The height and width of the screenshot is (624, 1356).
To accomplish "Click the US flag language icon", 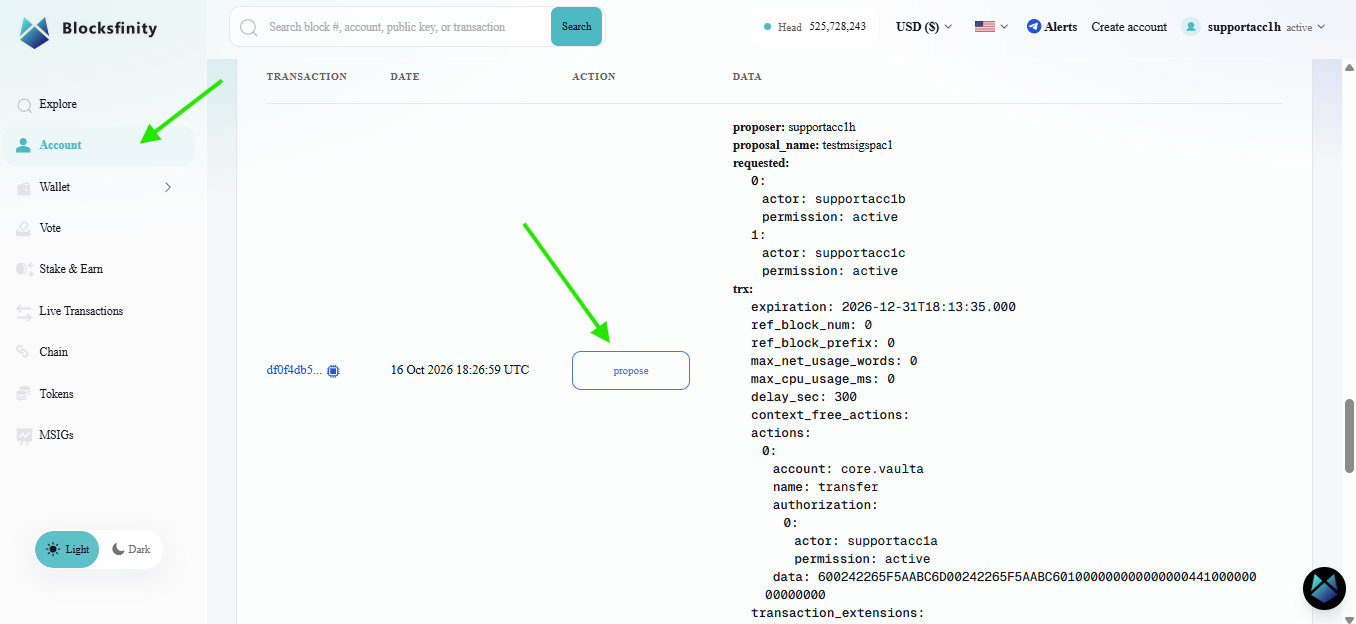I will [x=985, y=27].
